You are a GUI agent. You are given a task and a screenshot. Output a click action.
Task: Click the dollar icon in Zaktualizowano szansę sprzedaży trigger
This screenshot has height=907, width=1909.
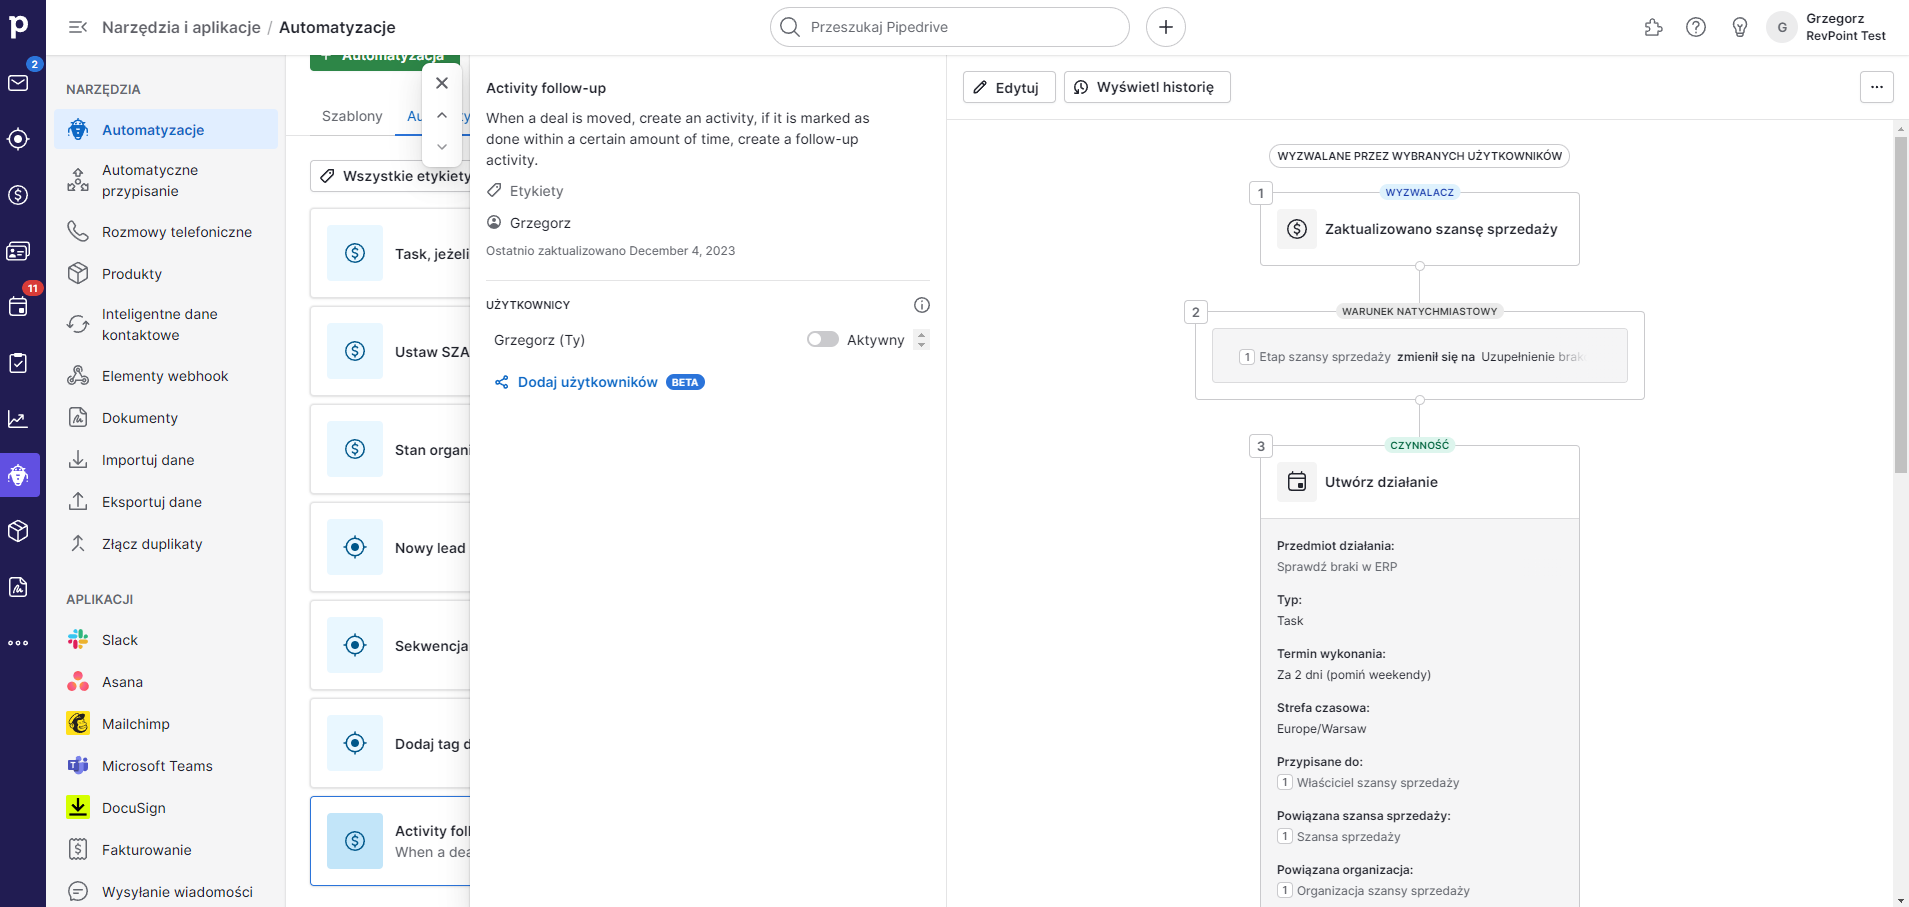pyautogui.click(x=1297, y=229)
